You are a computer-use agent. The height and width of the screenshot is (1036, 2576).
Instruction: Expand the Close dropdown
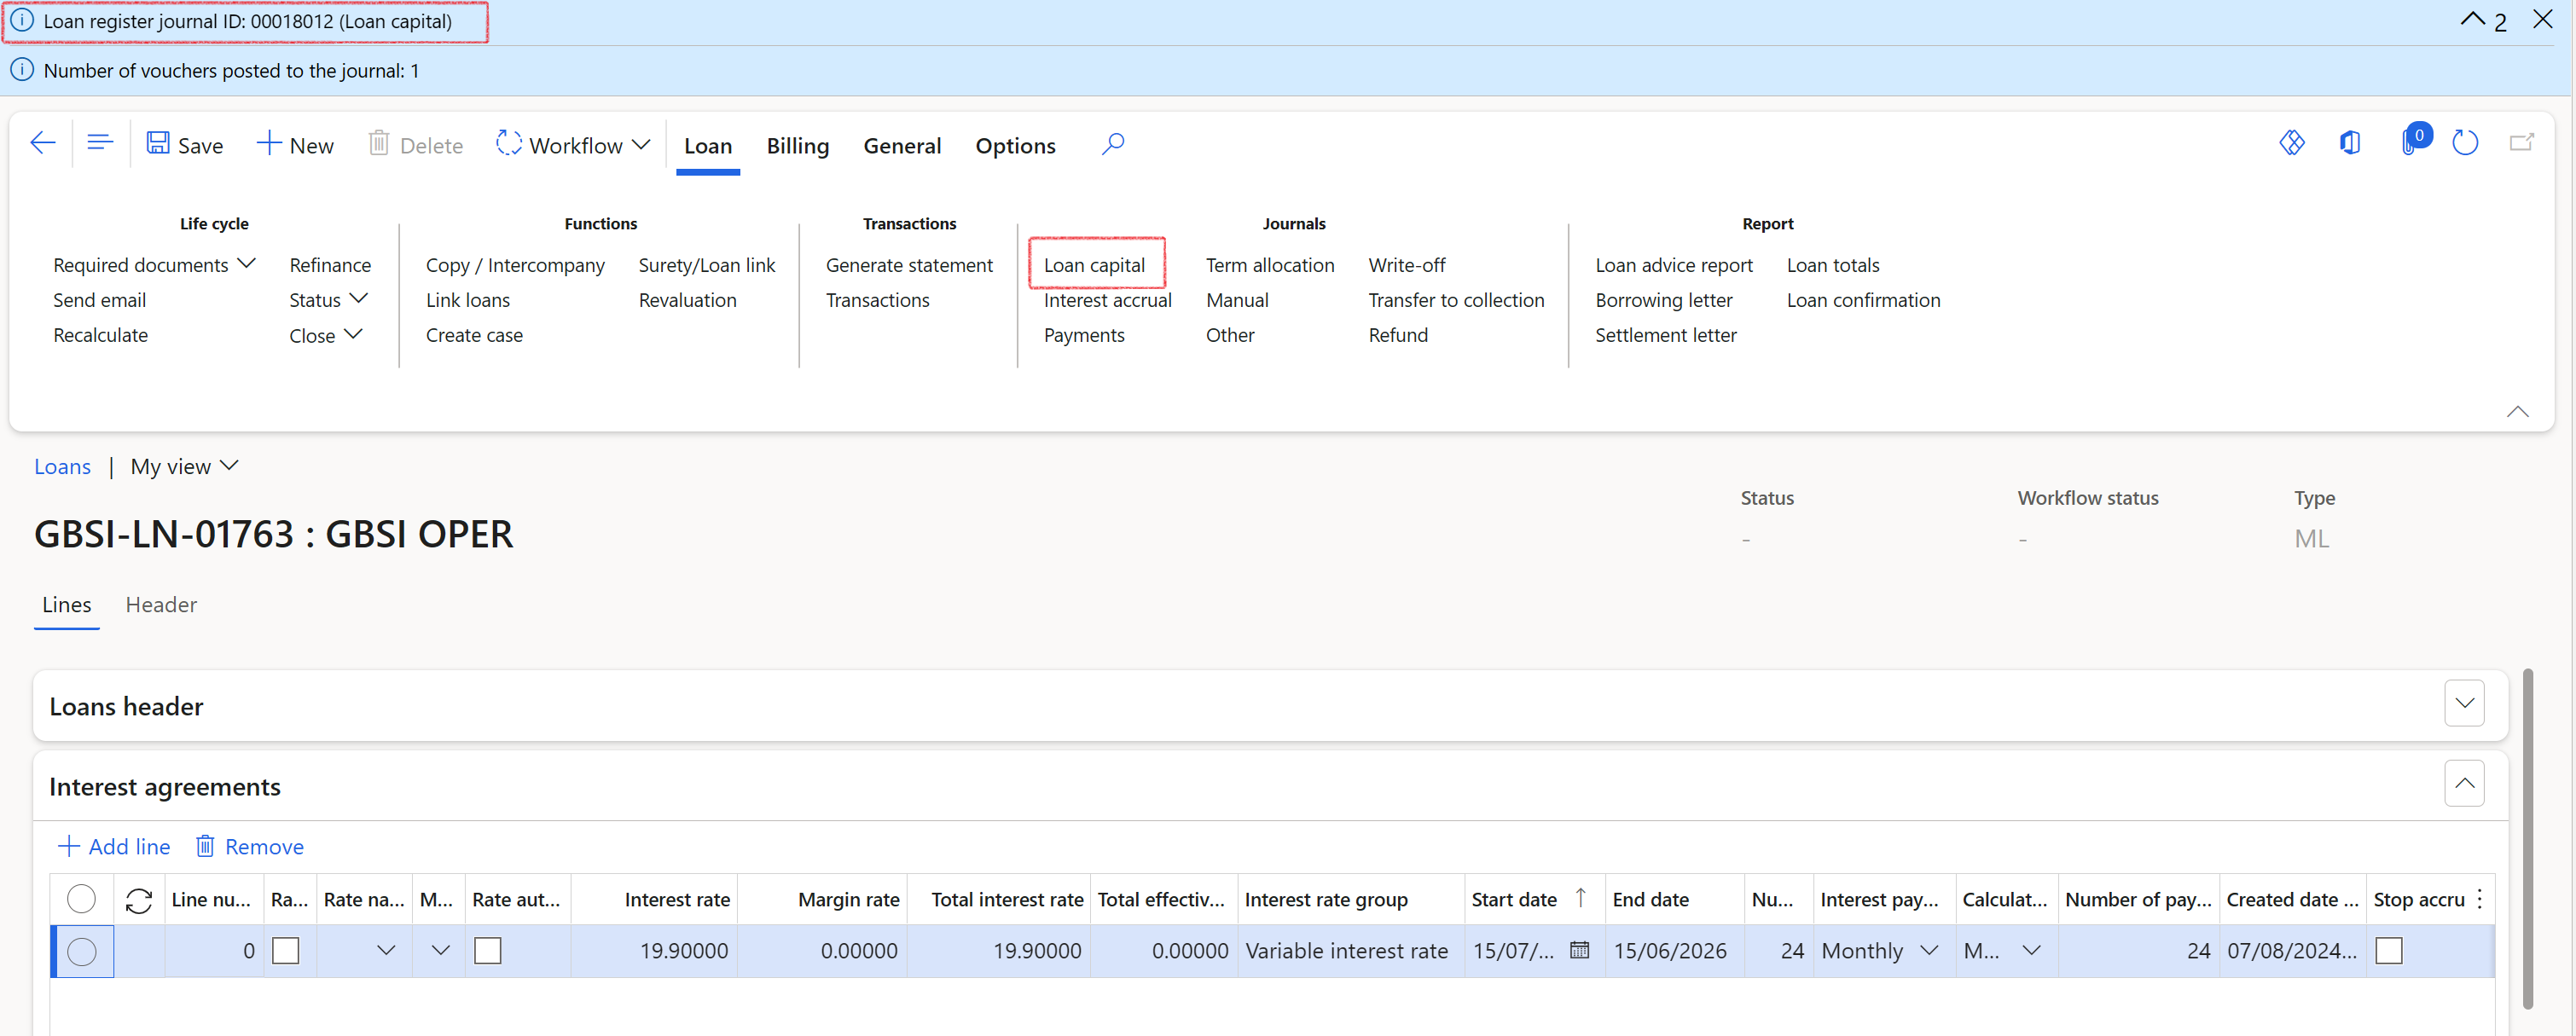click(x=325, y=335)
